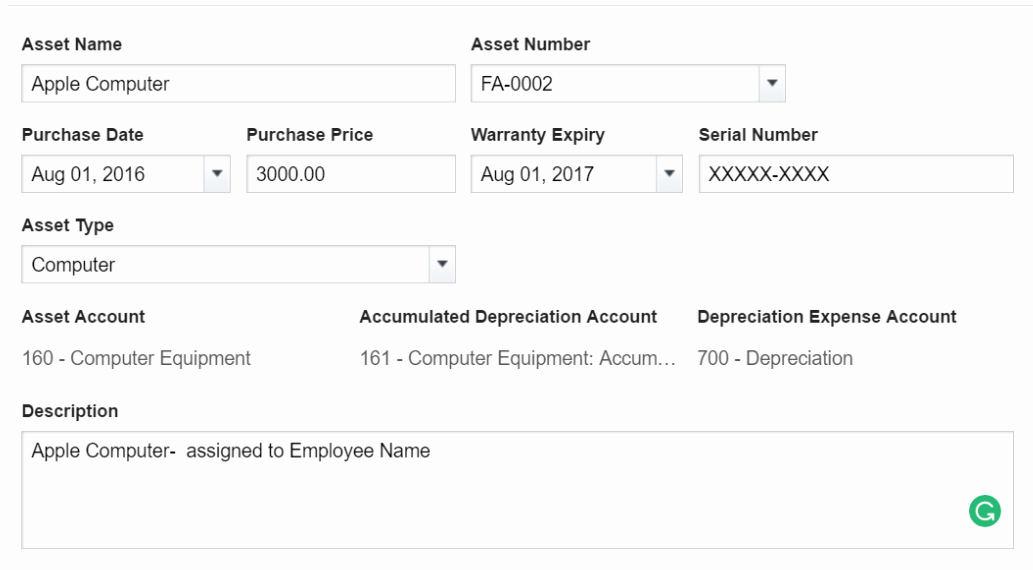1033x570 pixels.
Task: Click the Asset Name field with Apple Computer
Action: click(238, 83)
